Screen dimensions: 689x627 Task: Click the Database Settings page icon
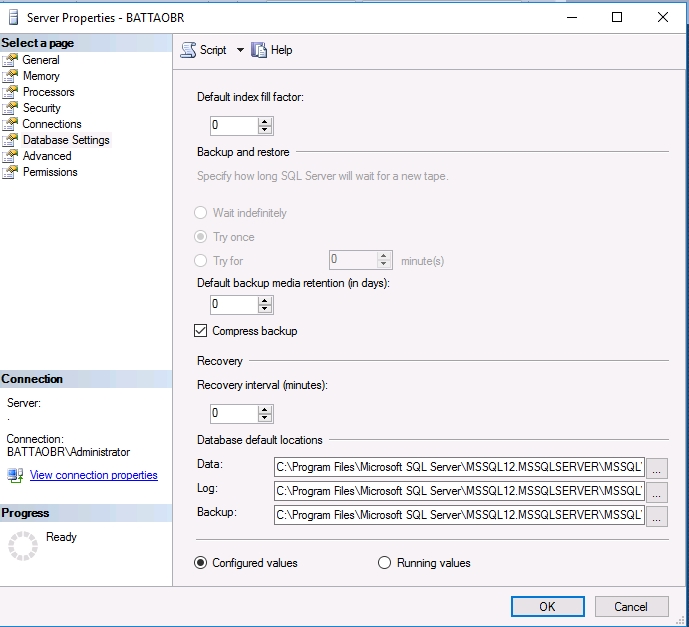pos(10,140)
